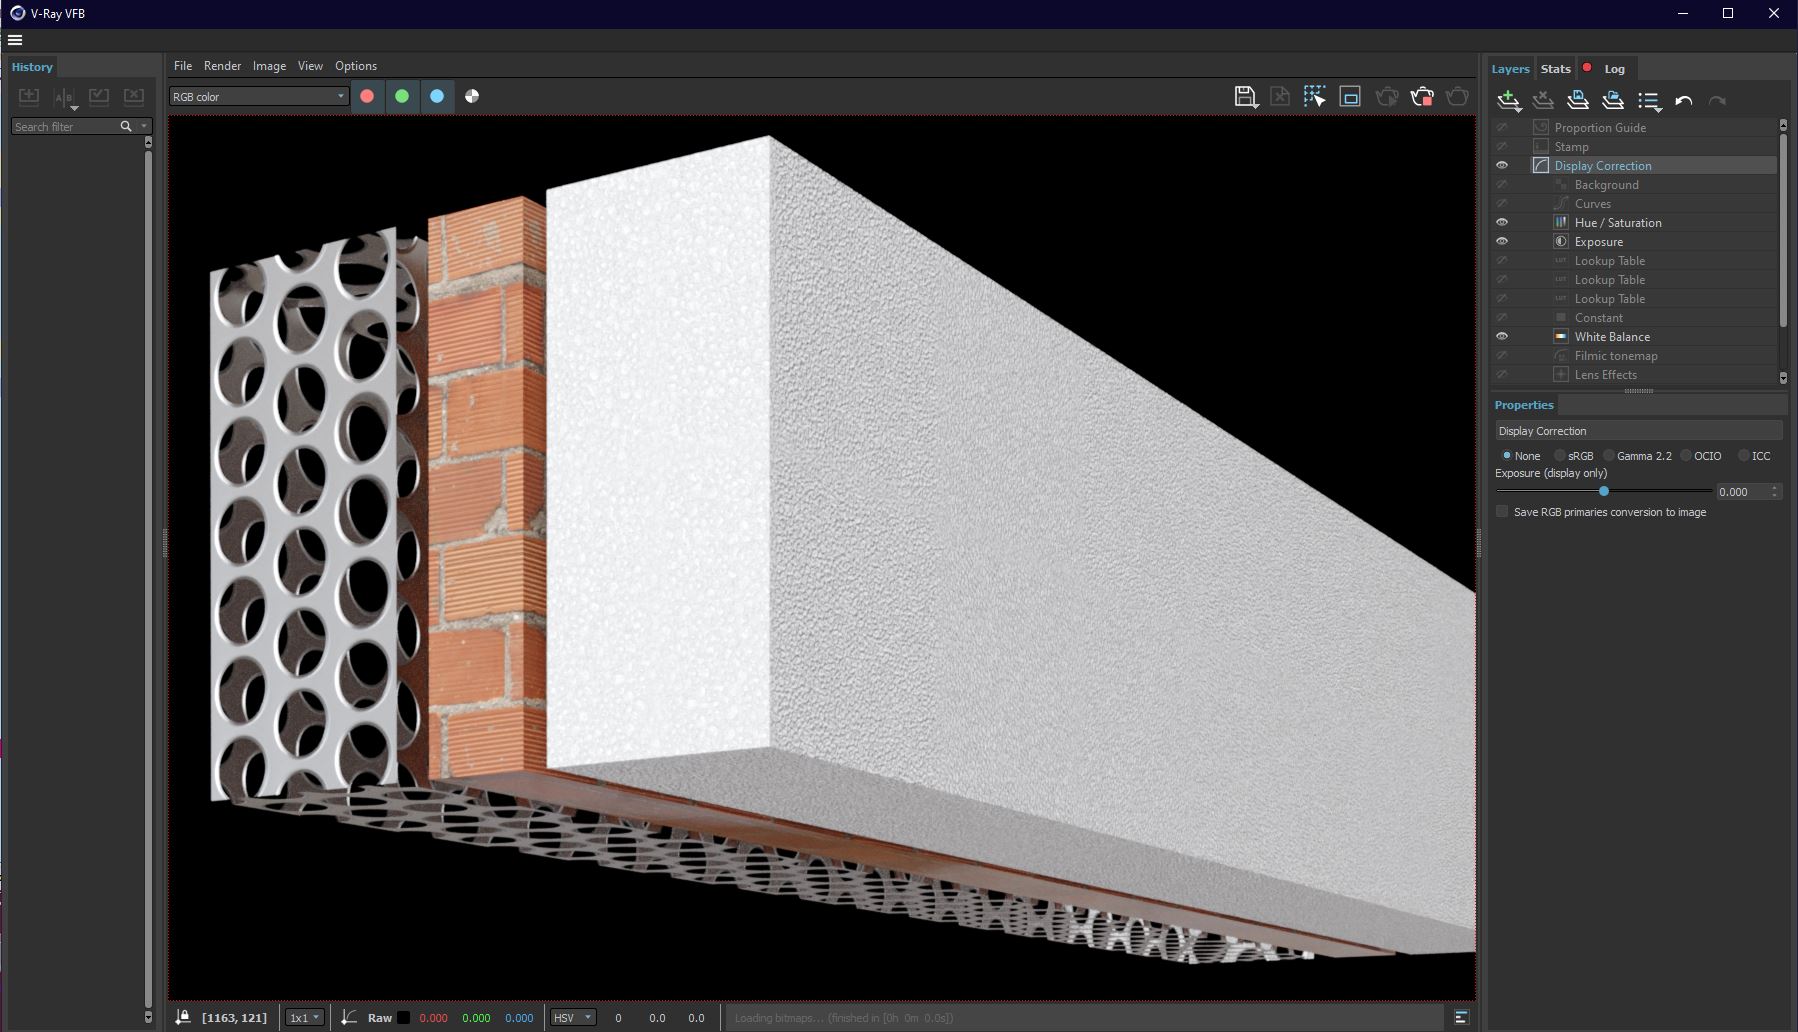Select the History tab

tap(32, 67)
